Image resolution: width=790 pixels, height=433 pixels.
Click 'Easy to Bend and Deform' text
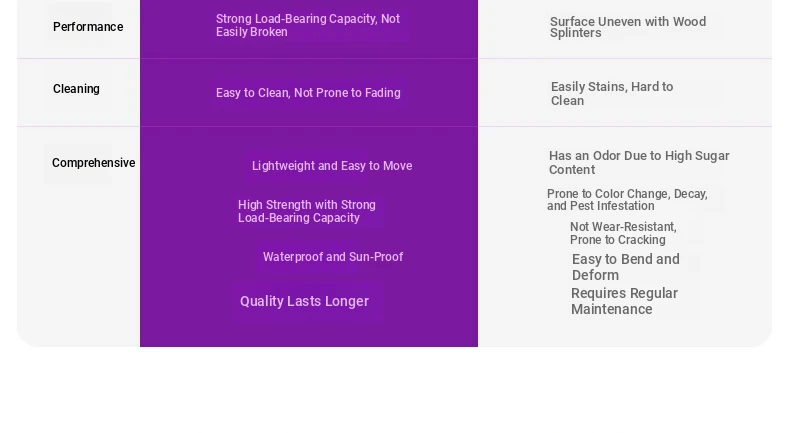click(x=626, y=267)
